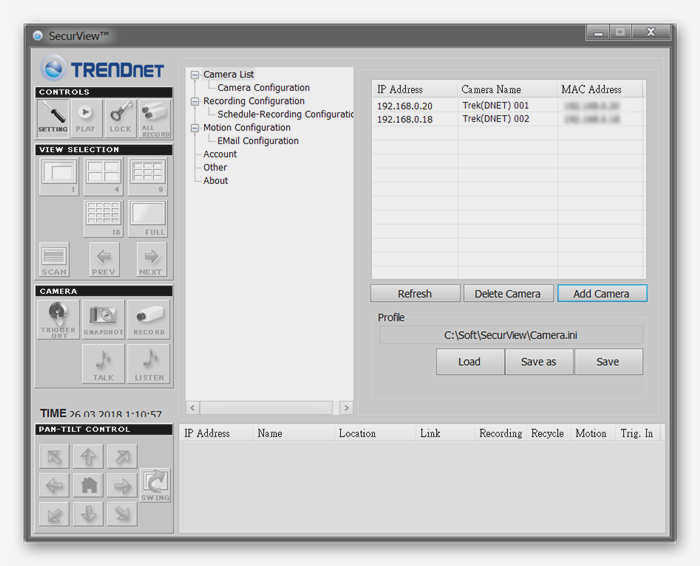Screen dimensions: 700x566
Task: Select 4-camera view layout
Action: [103, 176]
